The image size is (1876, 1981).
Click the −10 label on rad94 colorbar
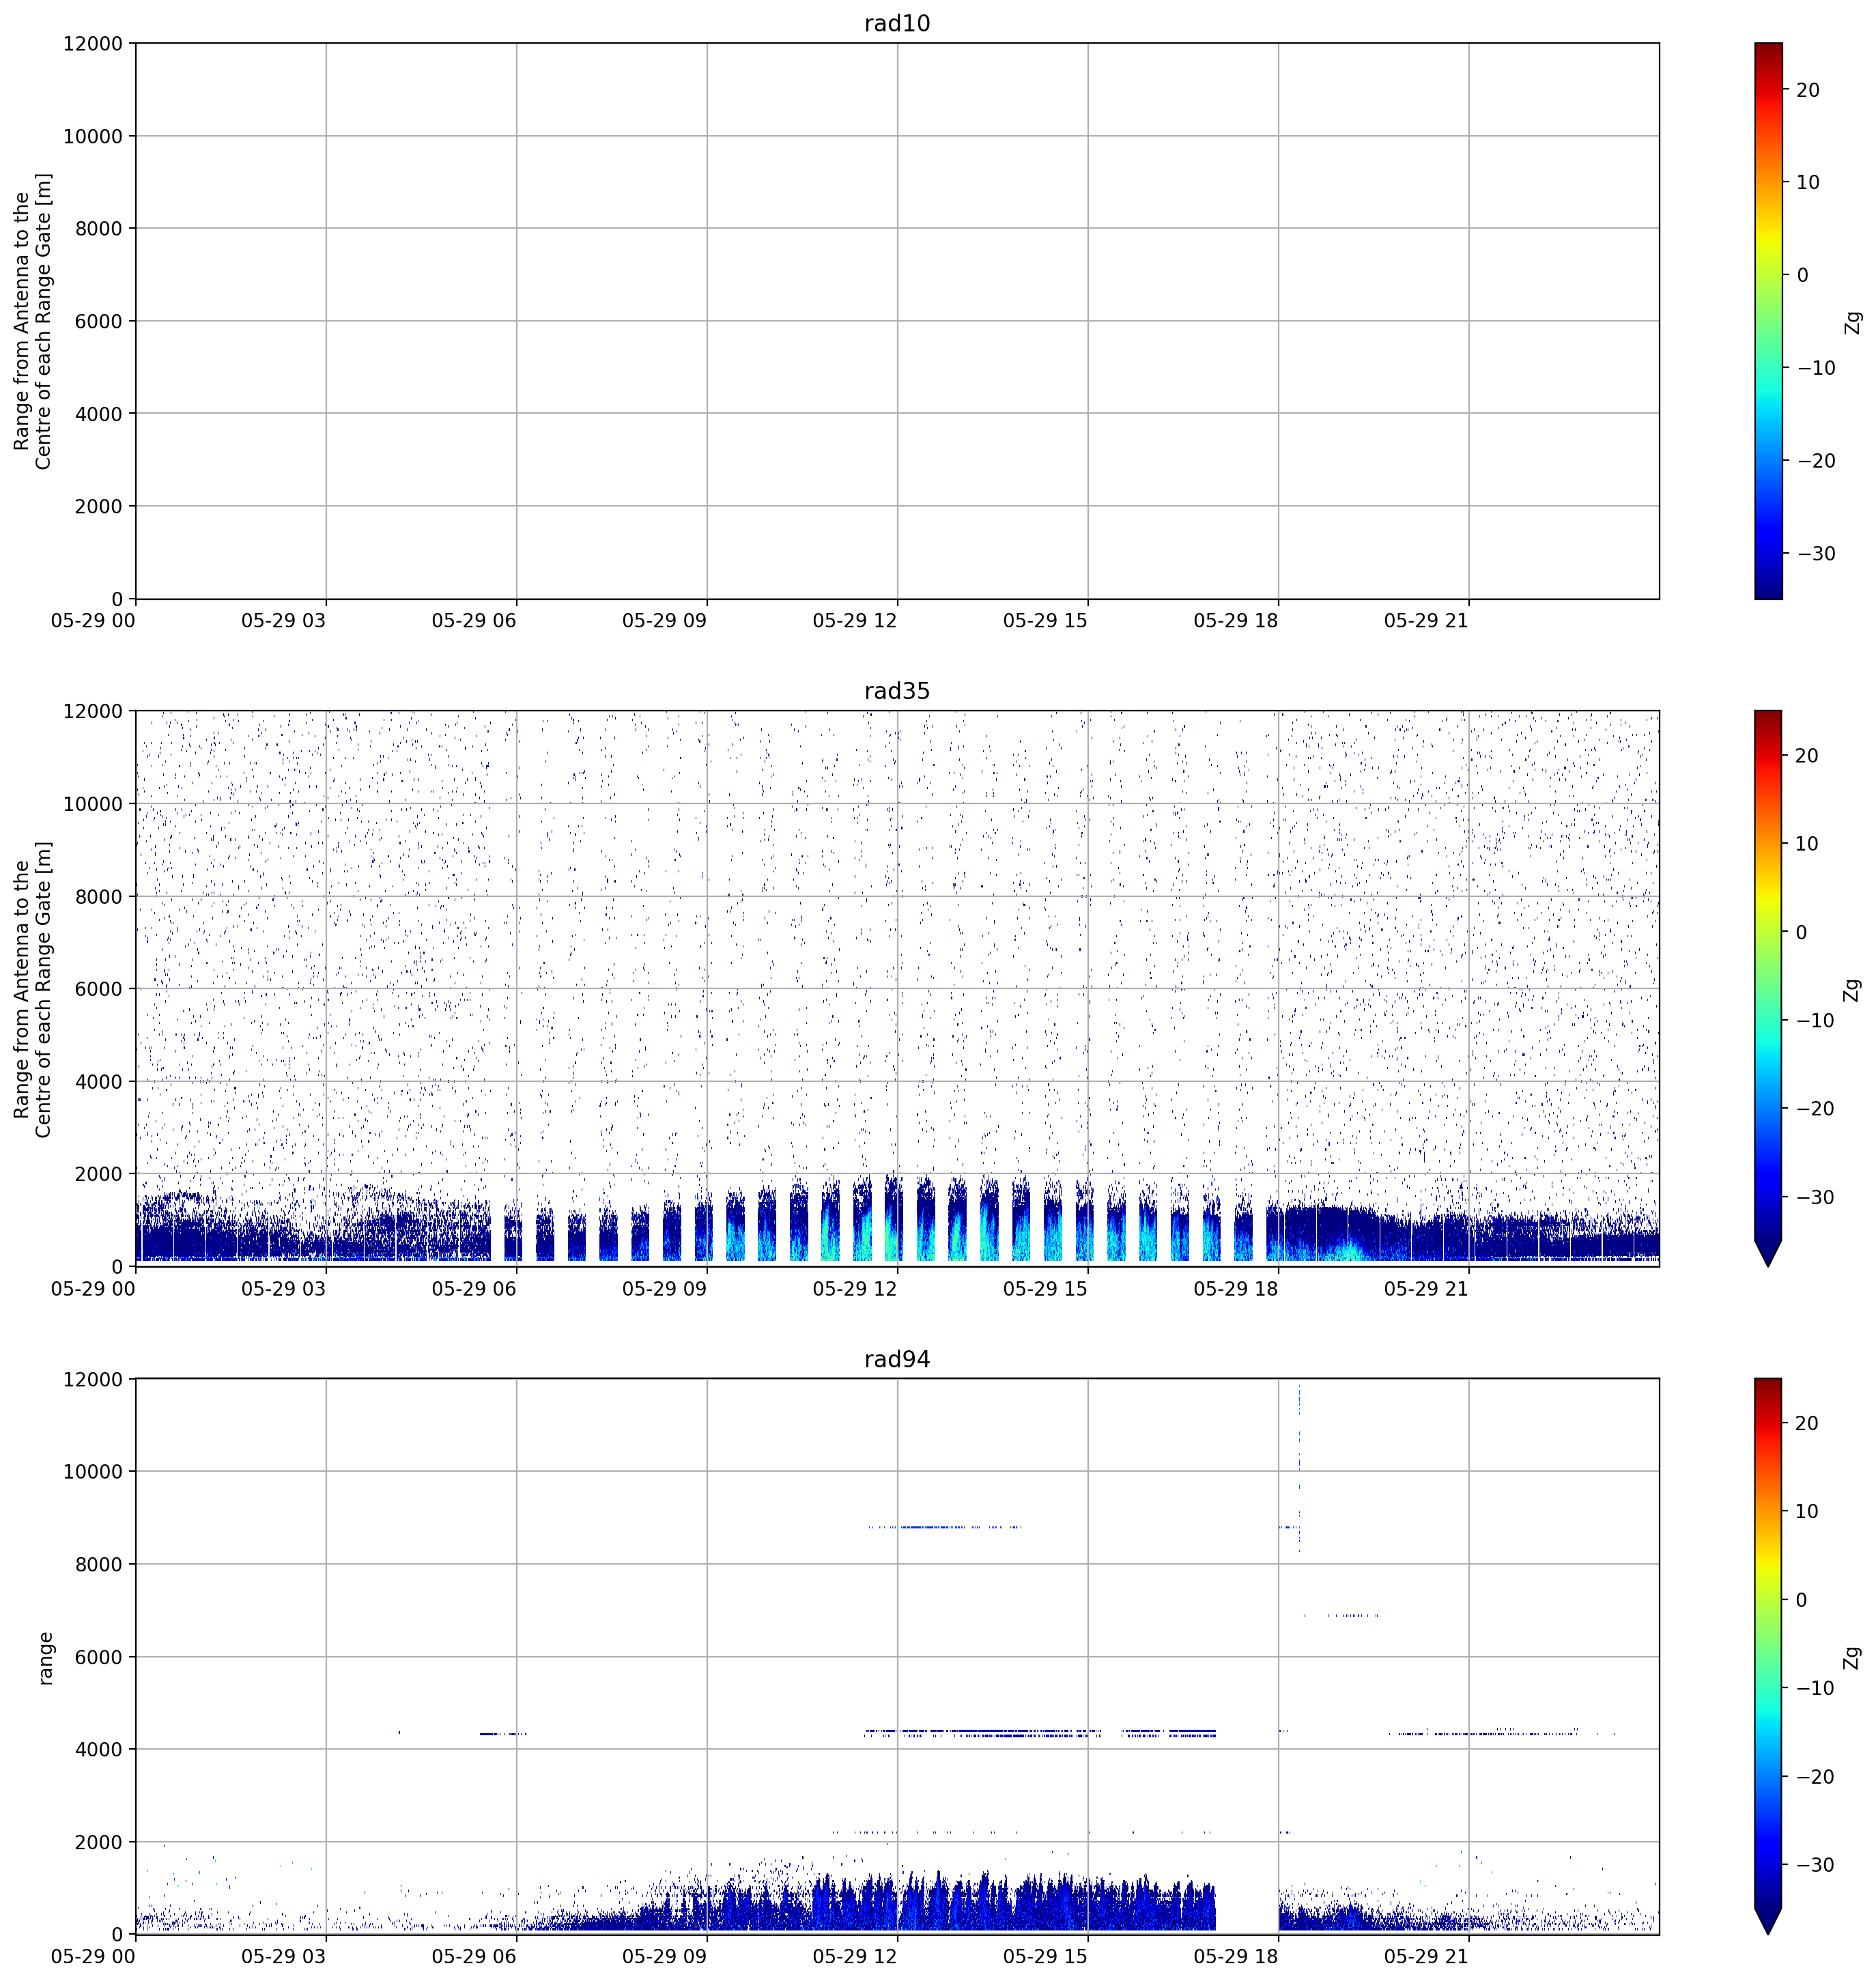click(1816, 1688)
